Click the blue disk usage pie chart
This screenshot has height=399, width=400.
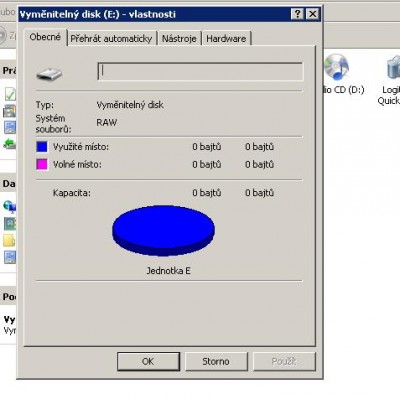point(163,231)
